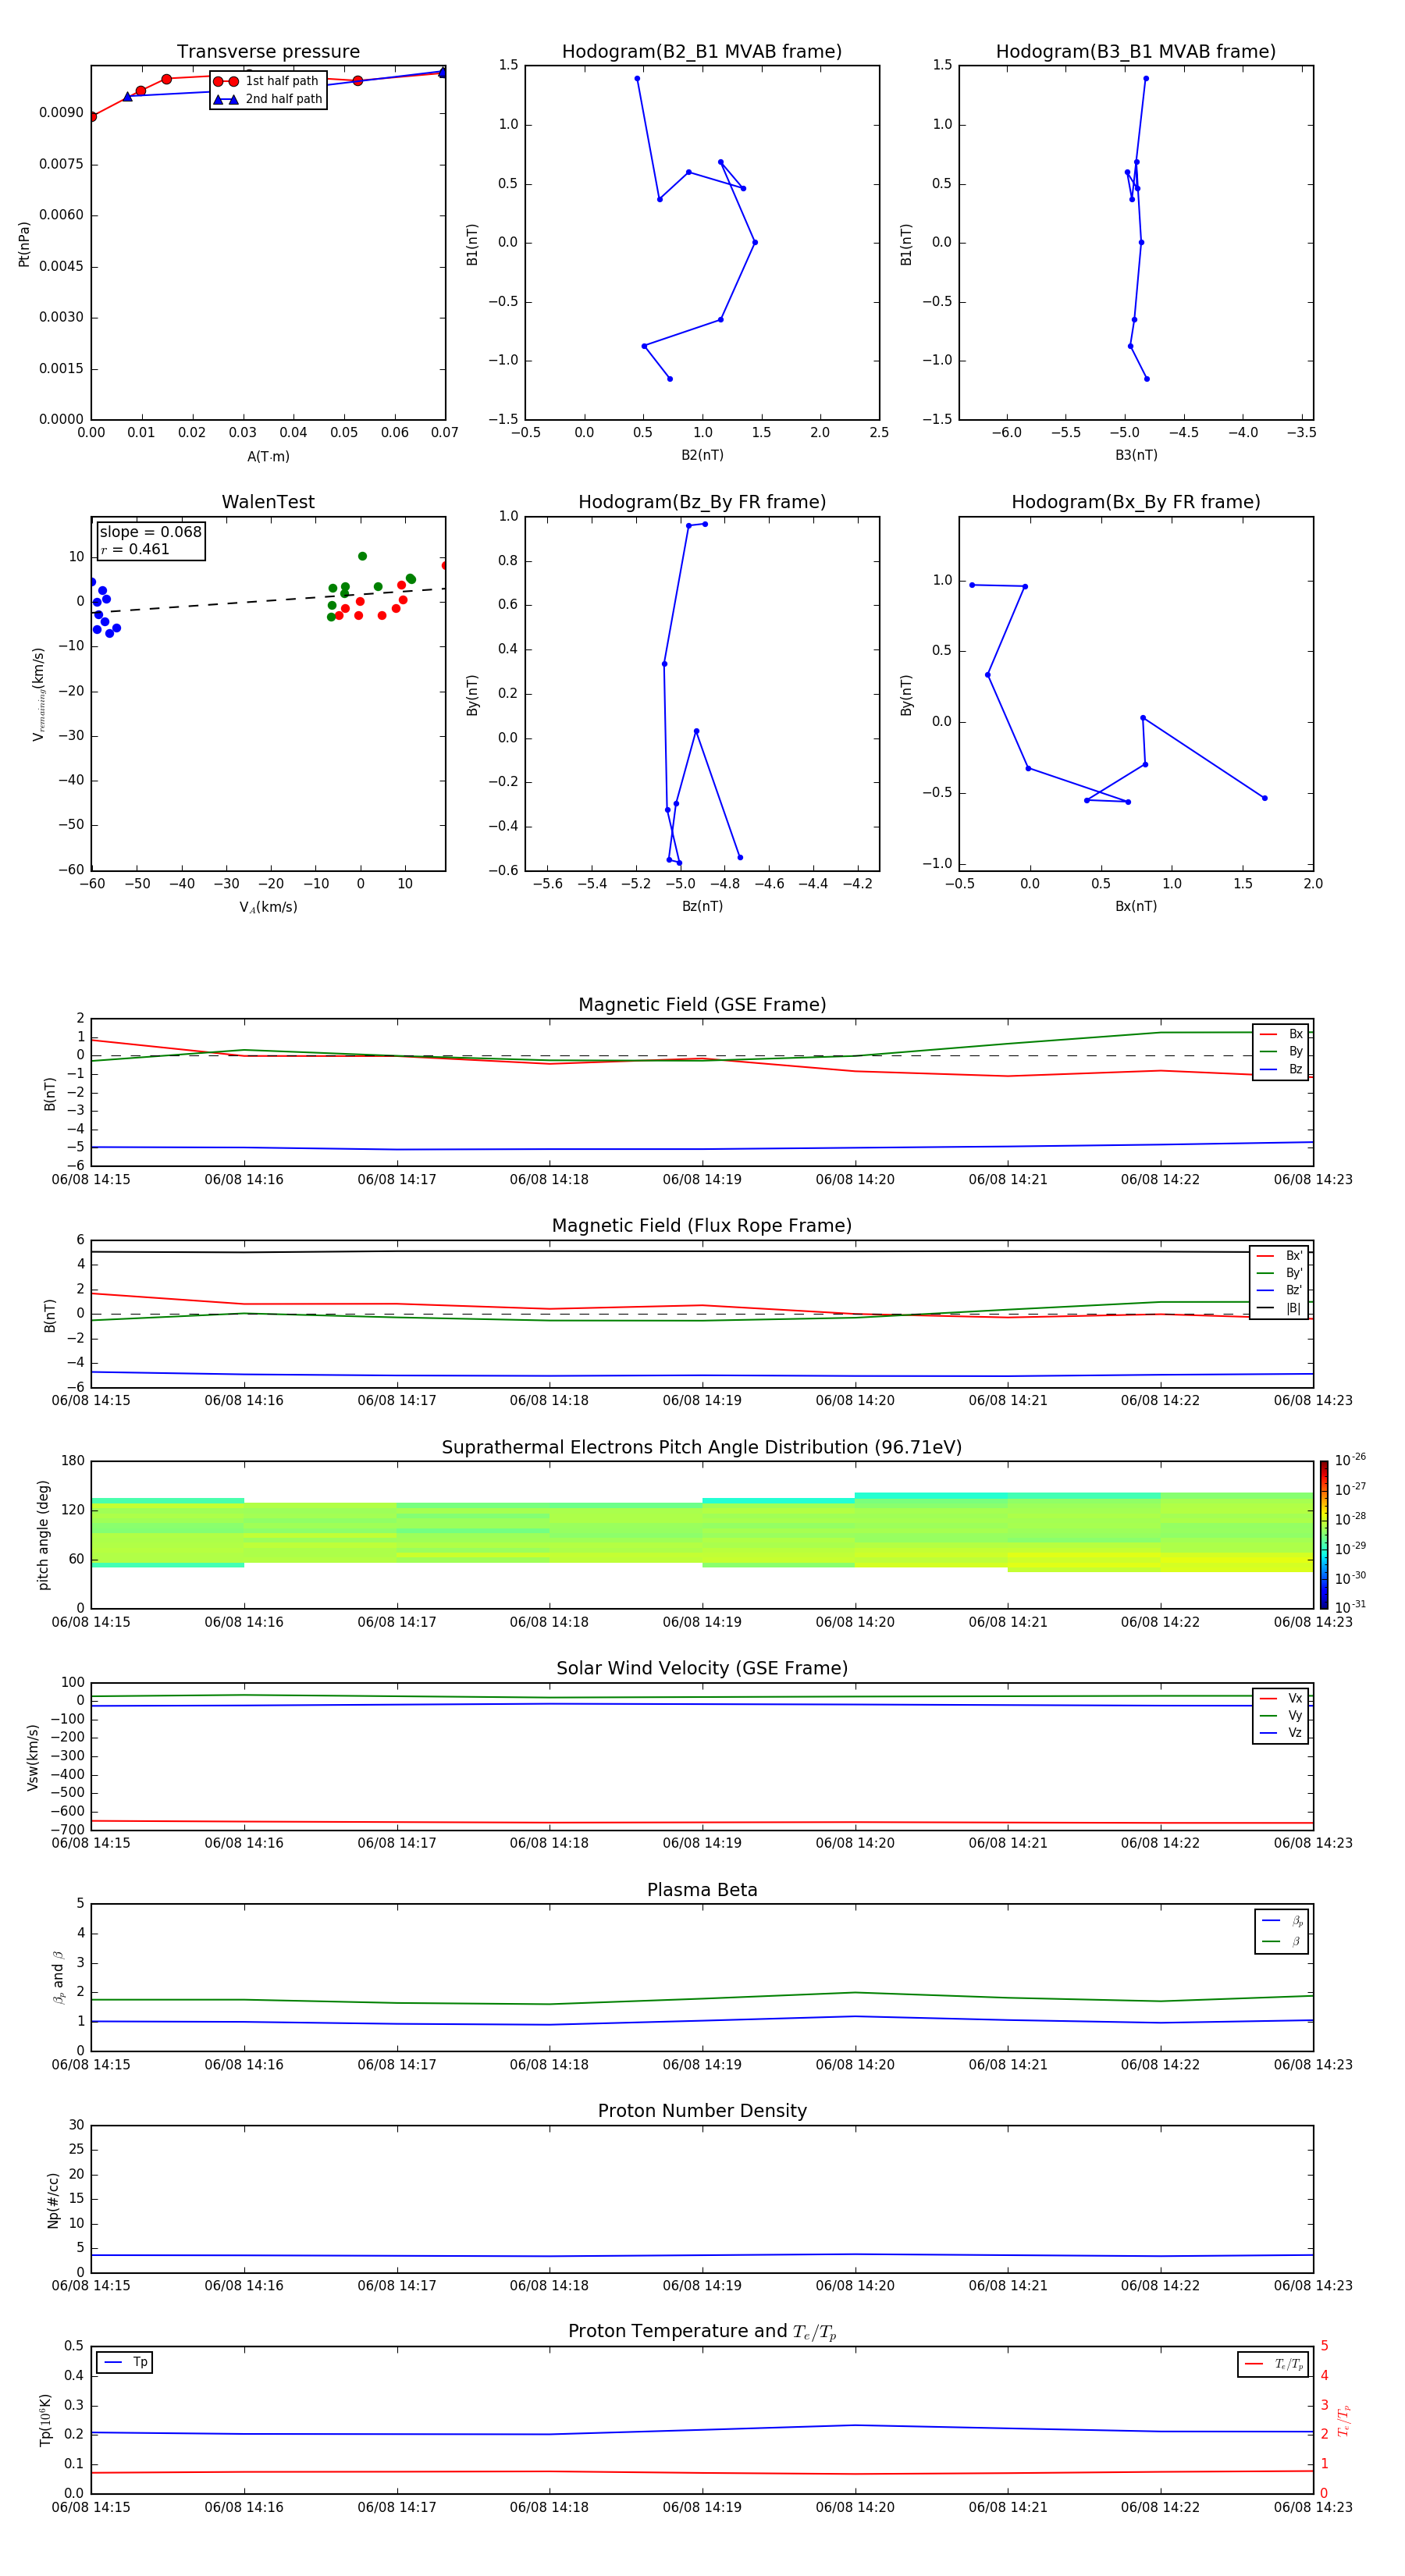
Task: Click the A(T·m) x-axis label
Action: (268, 457)
